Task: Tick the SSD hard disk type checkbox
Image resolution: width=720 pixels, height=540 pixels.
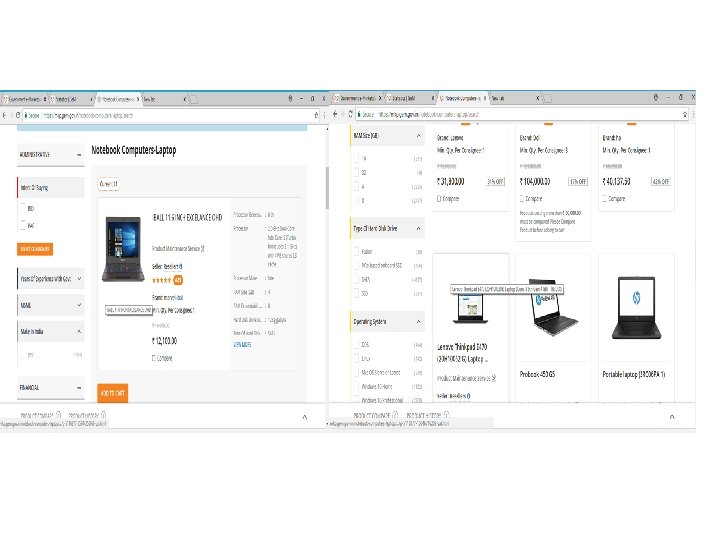Action: point(356,293)
